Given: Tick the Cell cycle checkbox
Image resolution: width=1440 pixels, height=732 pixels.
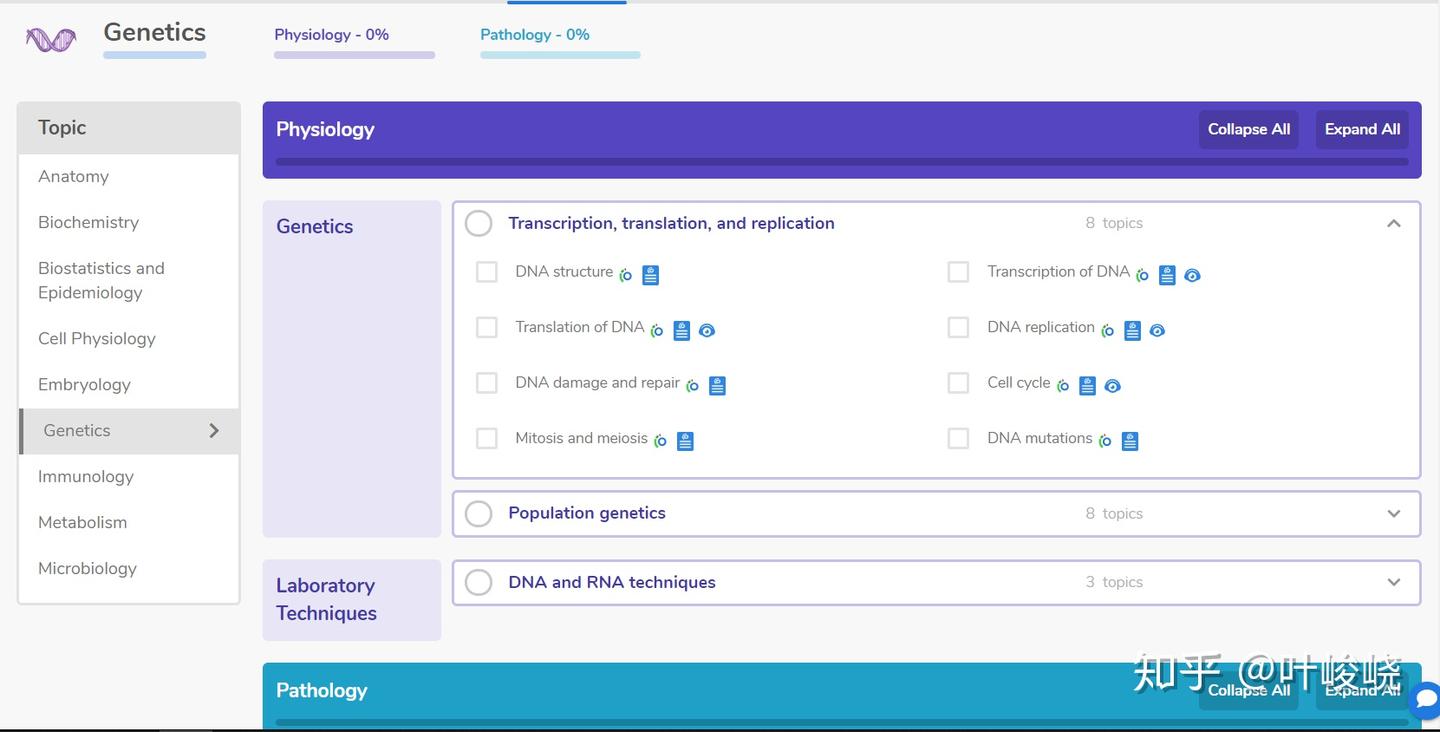Looking at the screenshot, I should coord(958,383).
